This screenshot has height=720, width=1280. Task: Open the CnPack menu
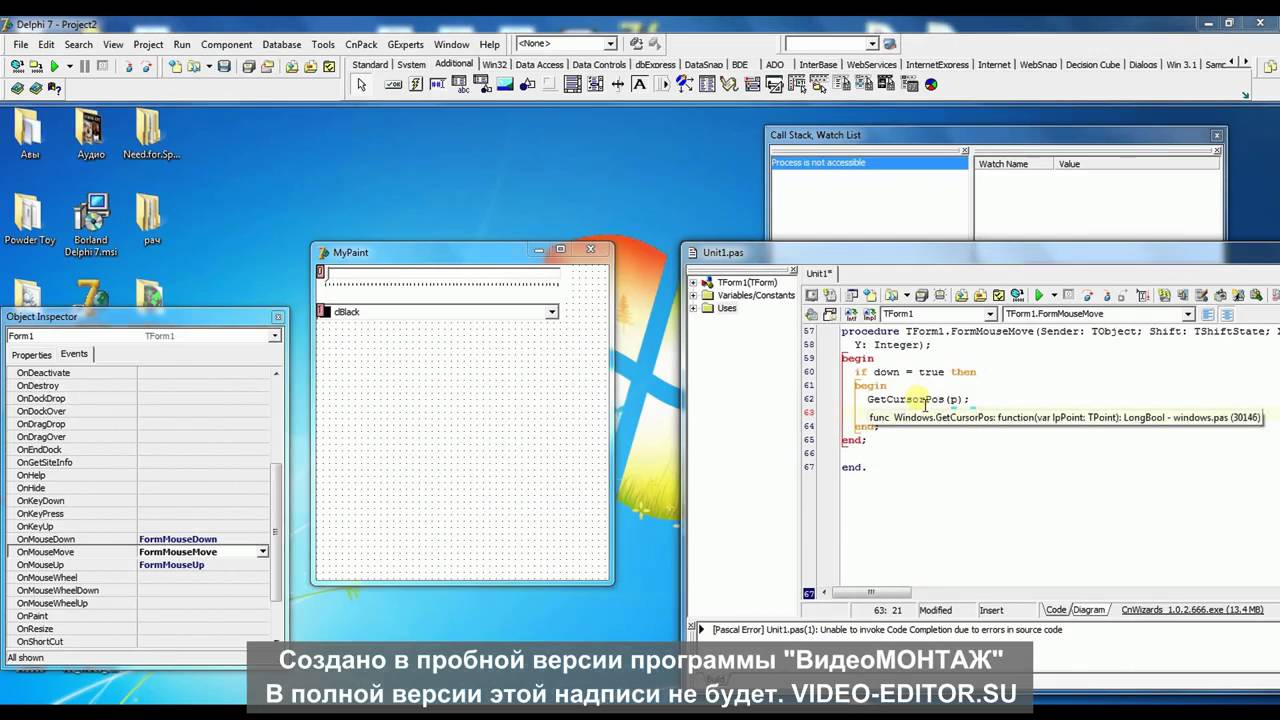(361, 44)
